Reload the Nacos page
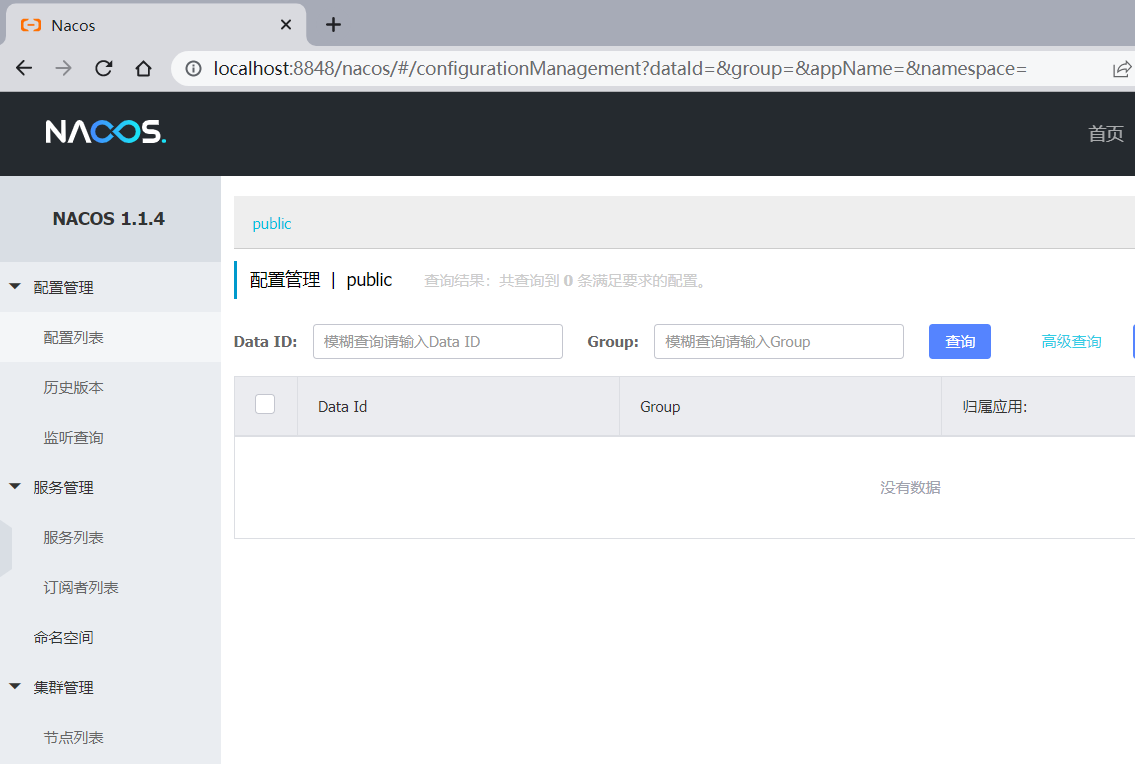The width and height of the screenshot is (1135, 764). click(x=104, y=69)
